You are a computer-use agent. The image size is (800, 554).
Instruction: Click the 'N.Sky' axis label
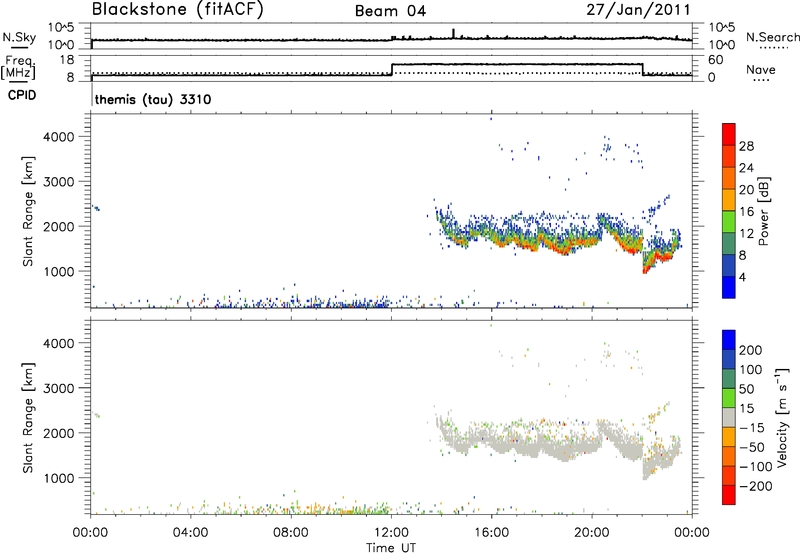pos(19,37)
